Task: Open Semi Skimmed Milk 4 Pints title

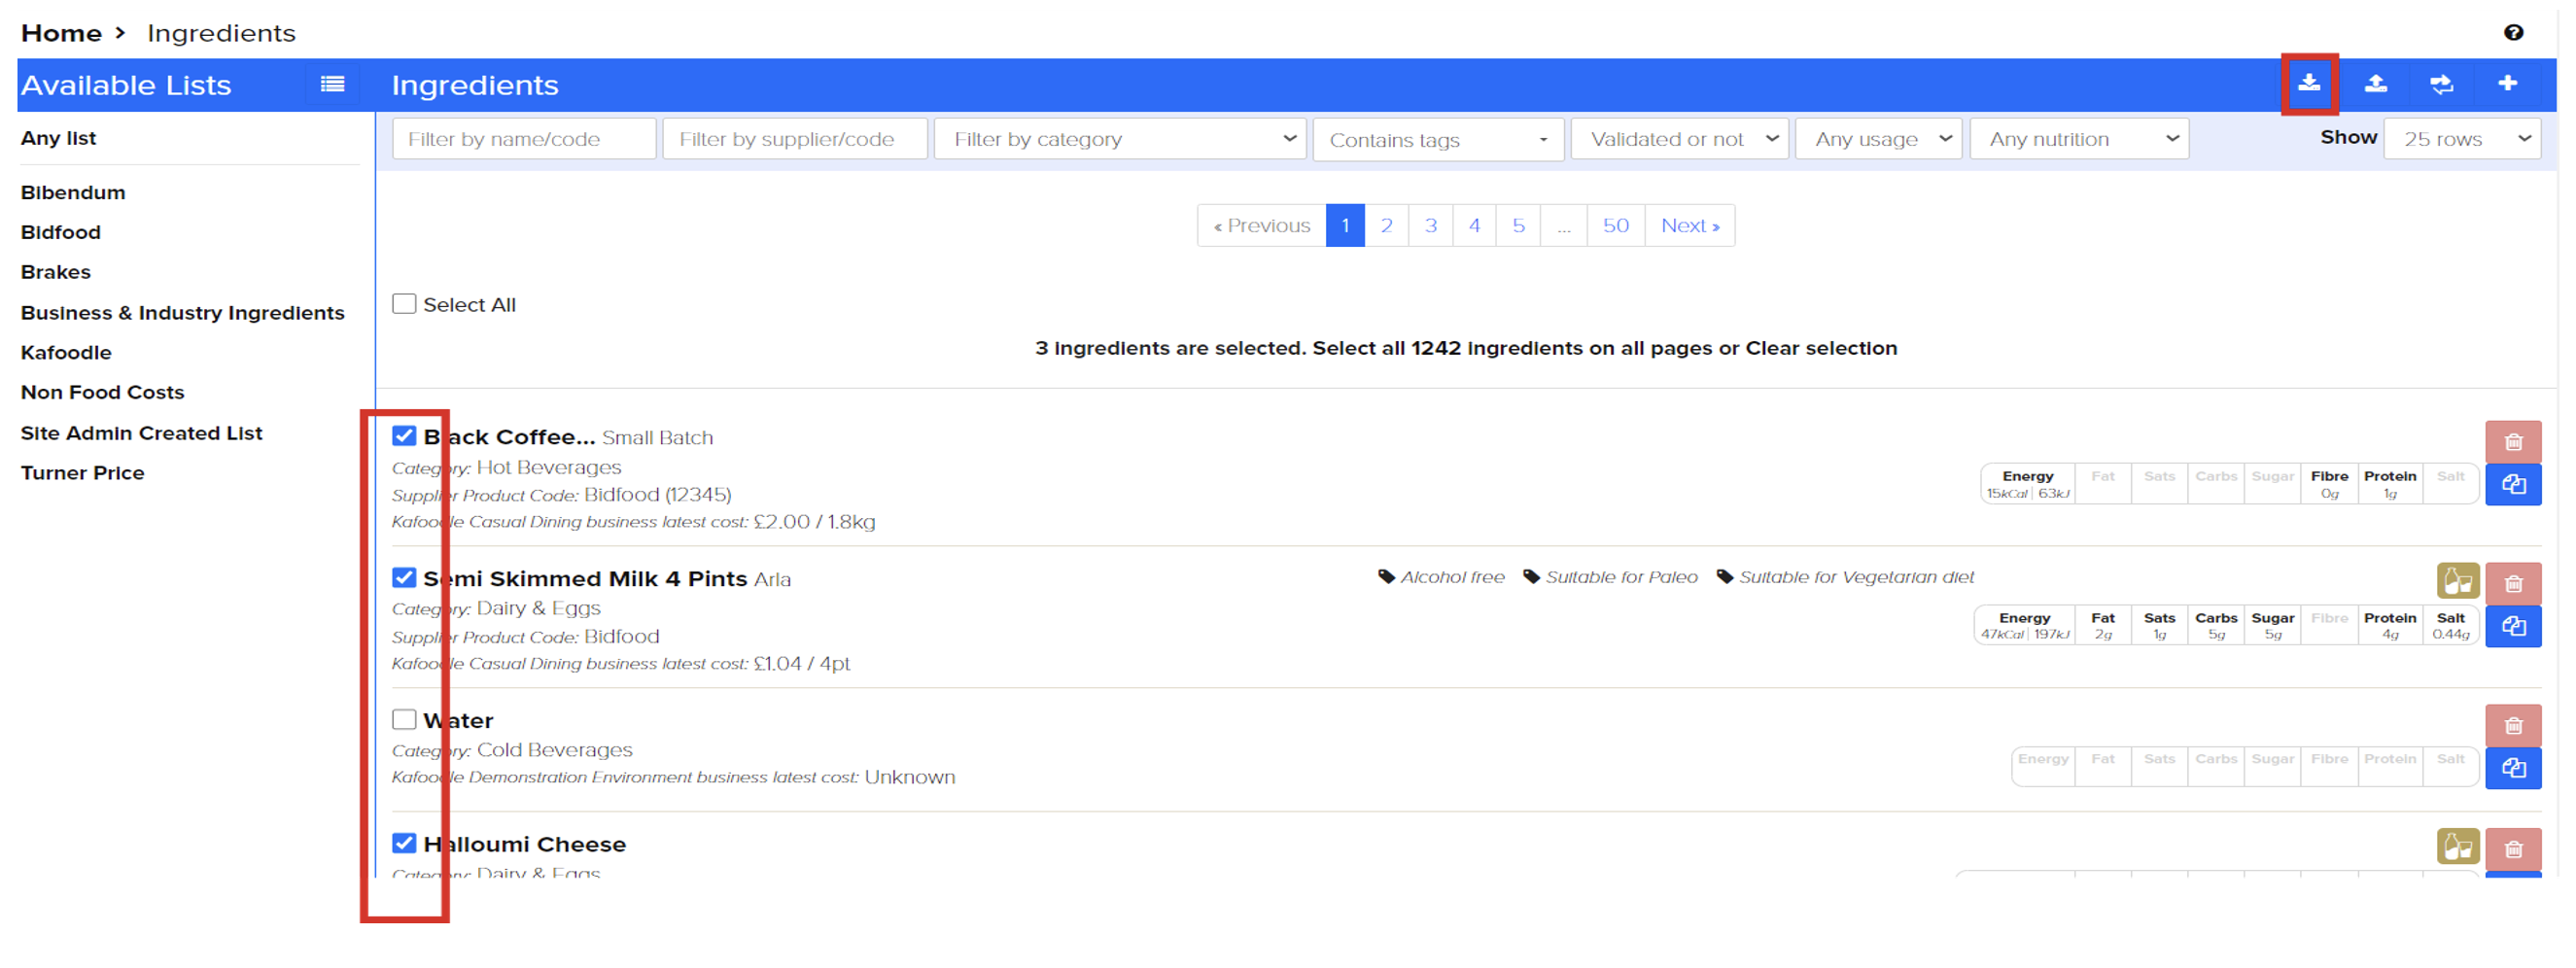Action: [585, 579]
